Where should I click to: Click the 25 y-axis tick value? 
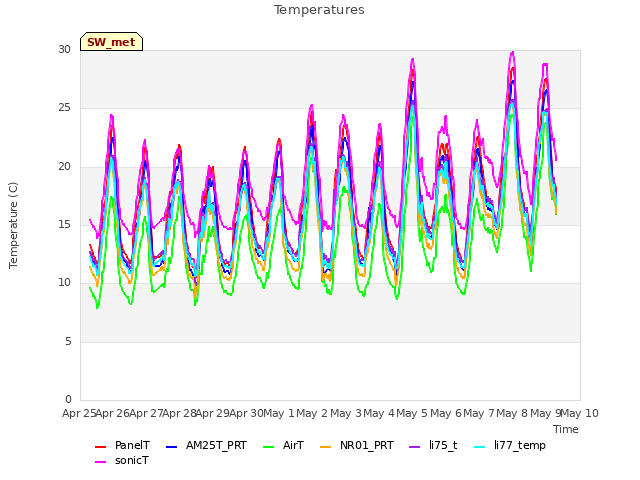[x=64, y=108]
